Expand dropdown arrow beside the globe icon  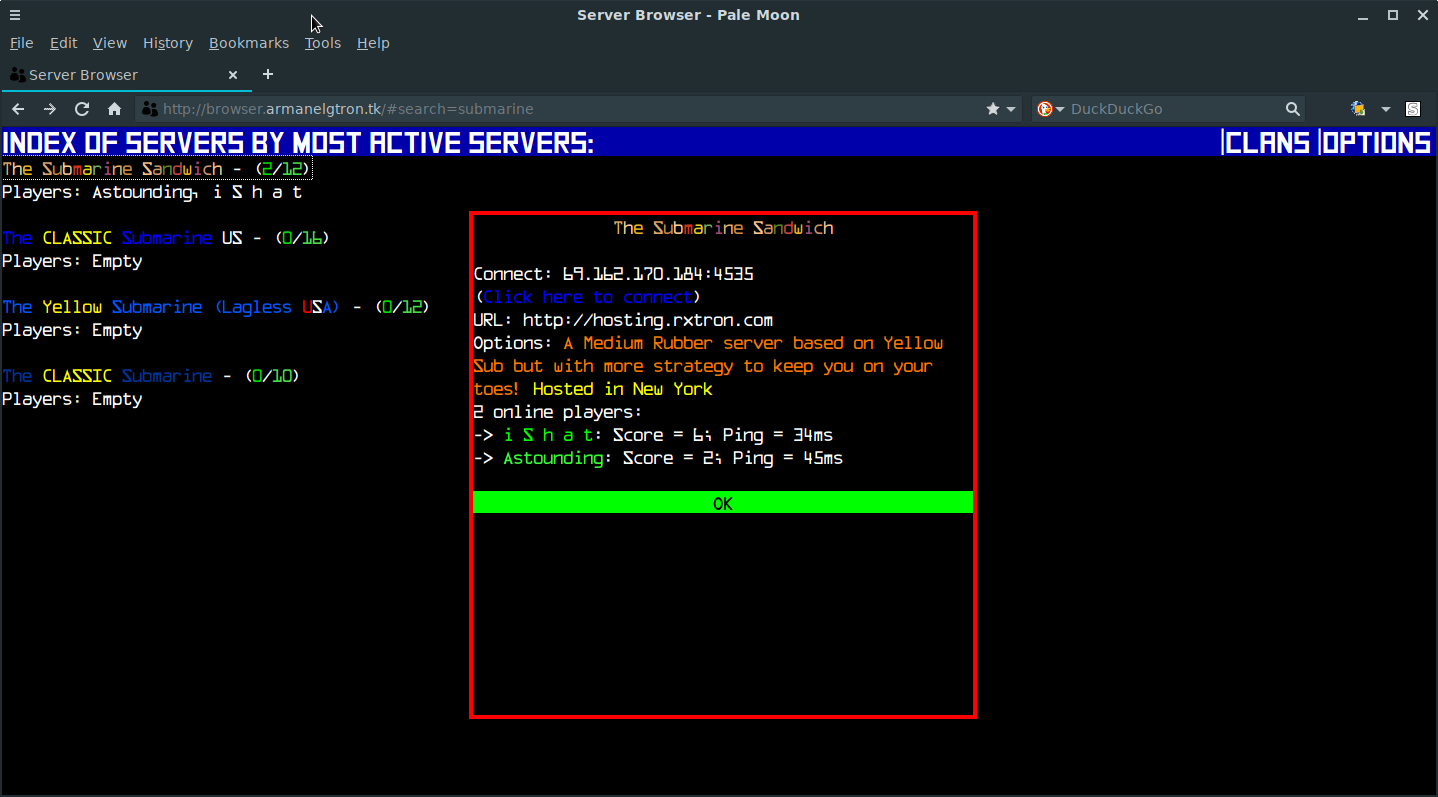[x=1385, y=109]
